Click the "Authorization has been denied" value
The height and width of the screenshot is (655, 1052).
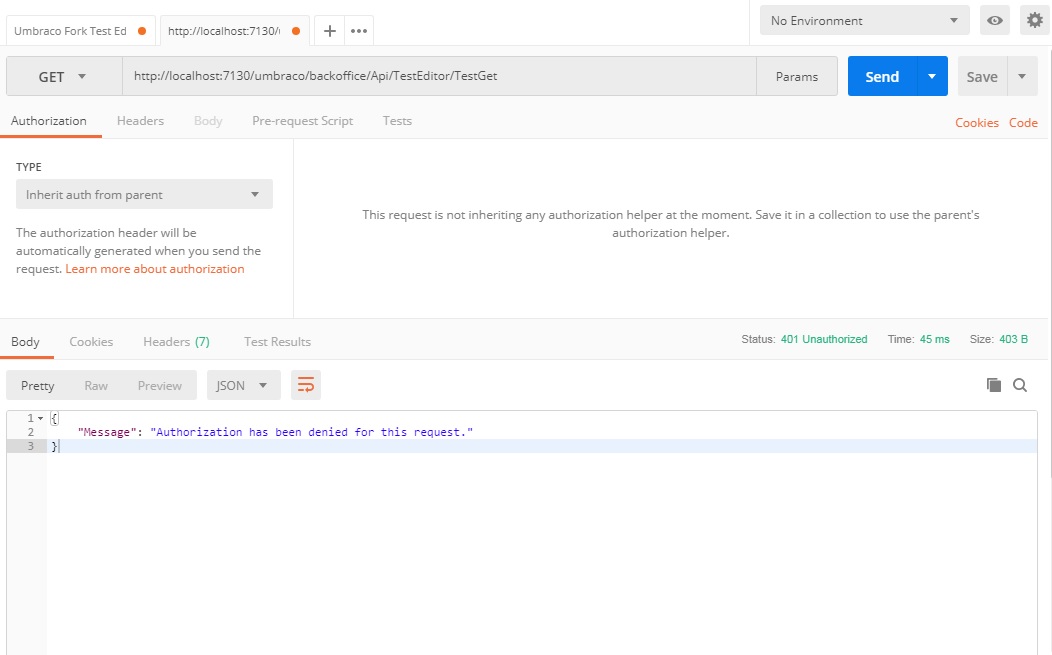pos(312,432)
